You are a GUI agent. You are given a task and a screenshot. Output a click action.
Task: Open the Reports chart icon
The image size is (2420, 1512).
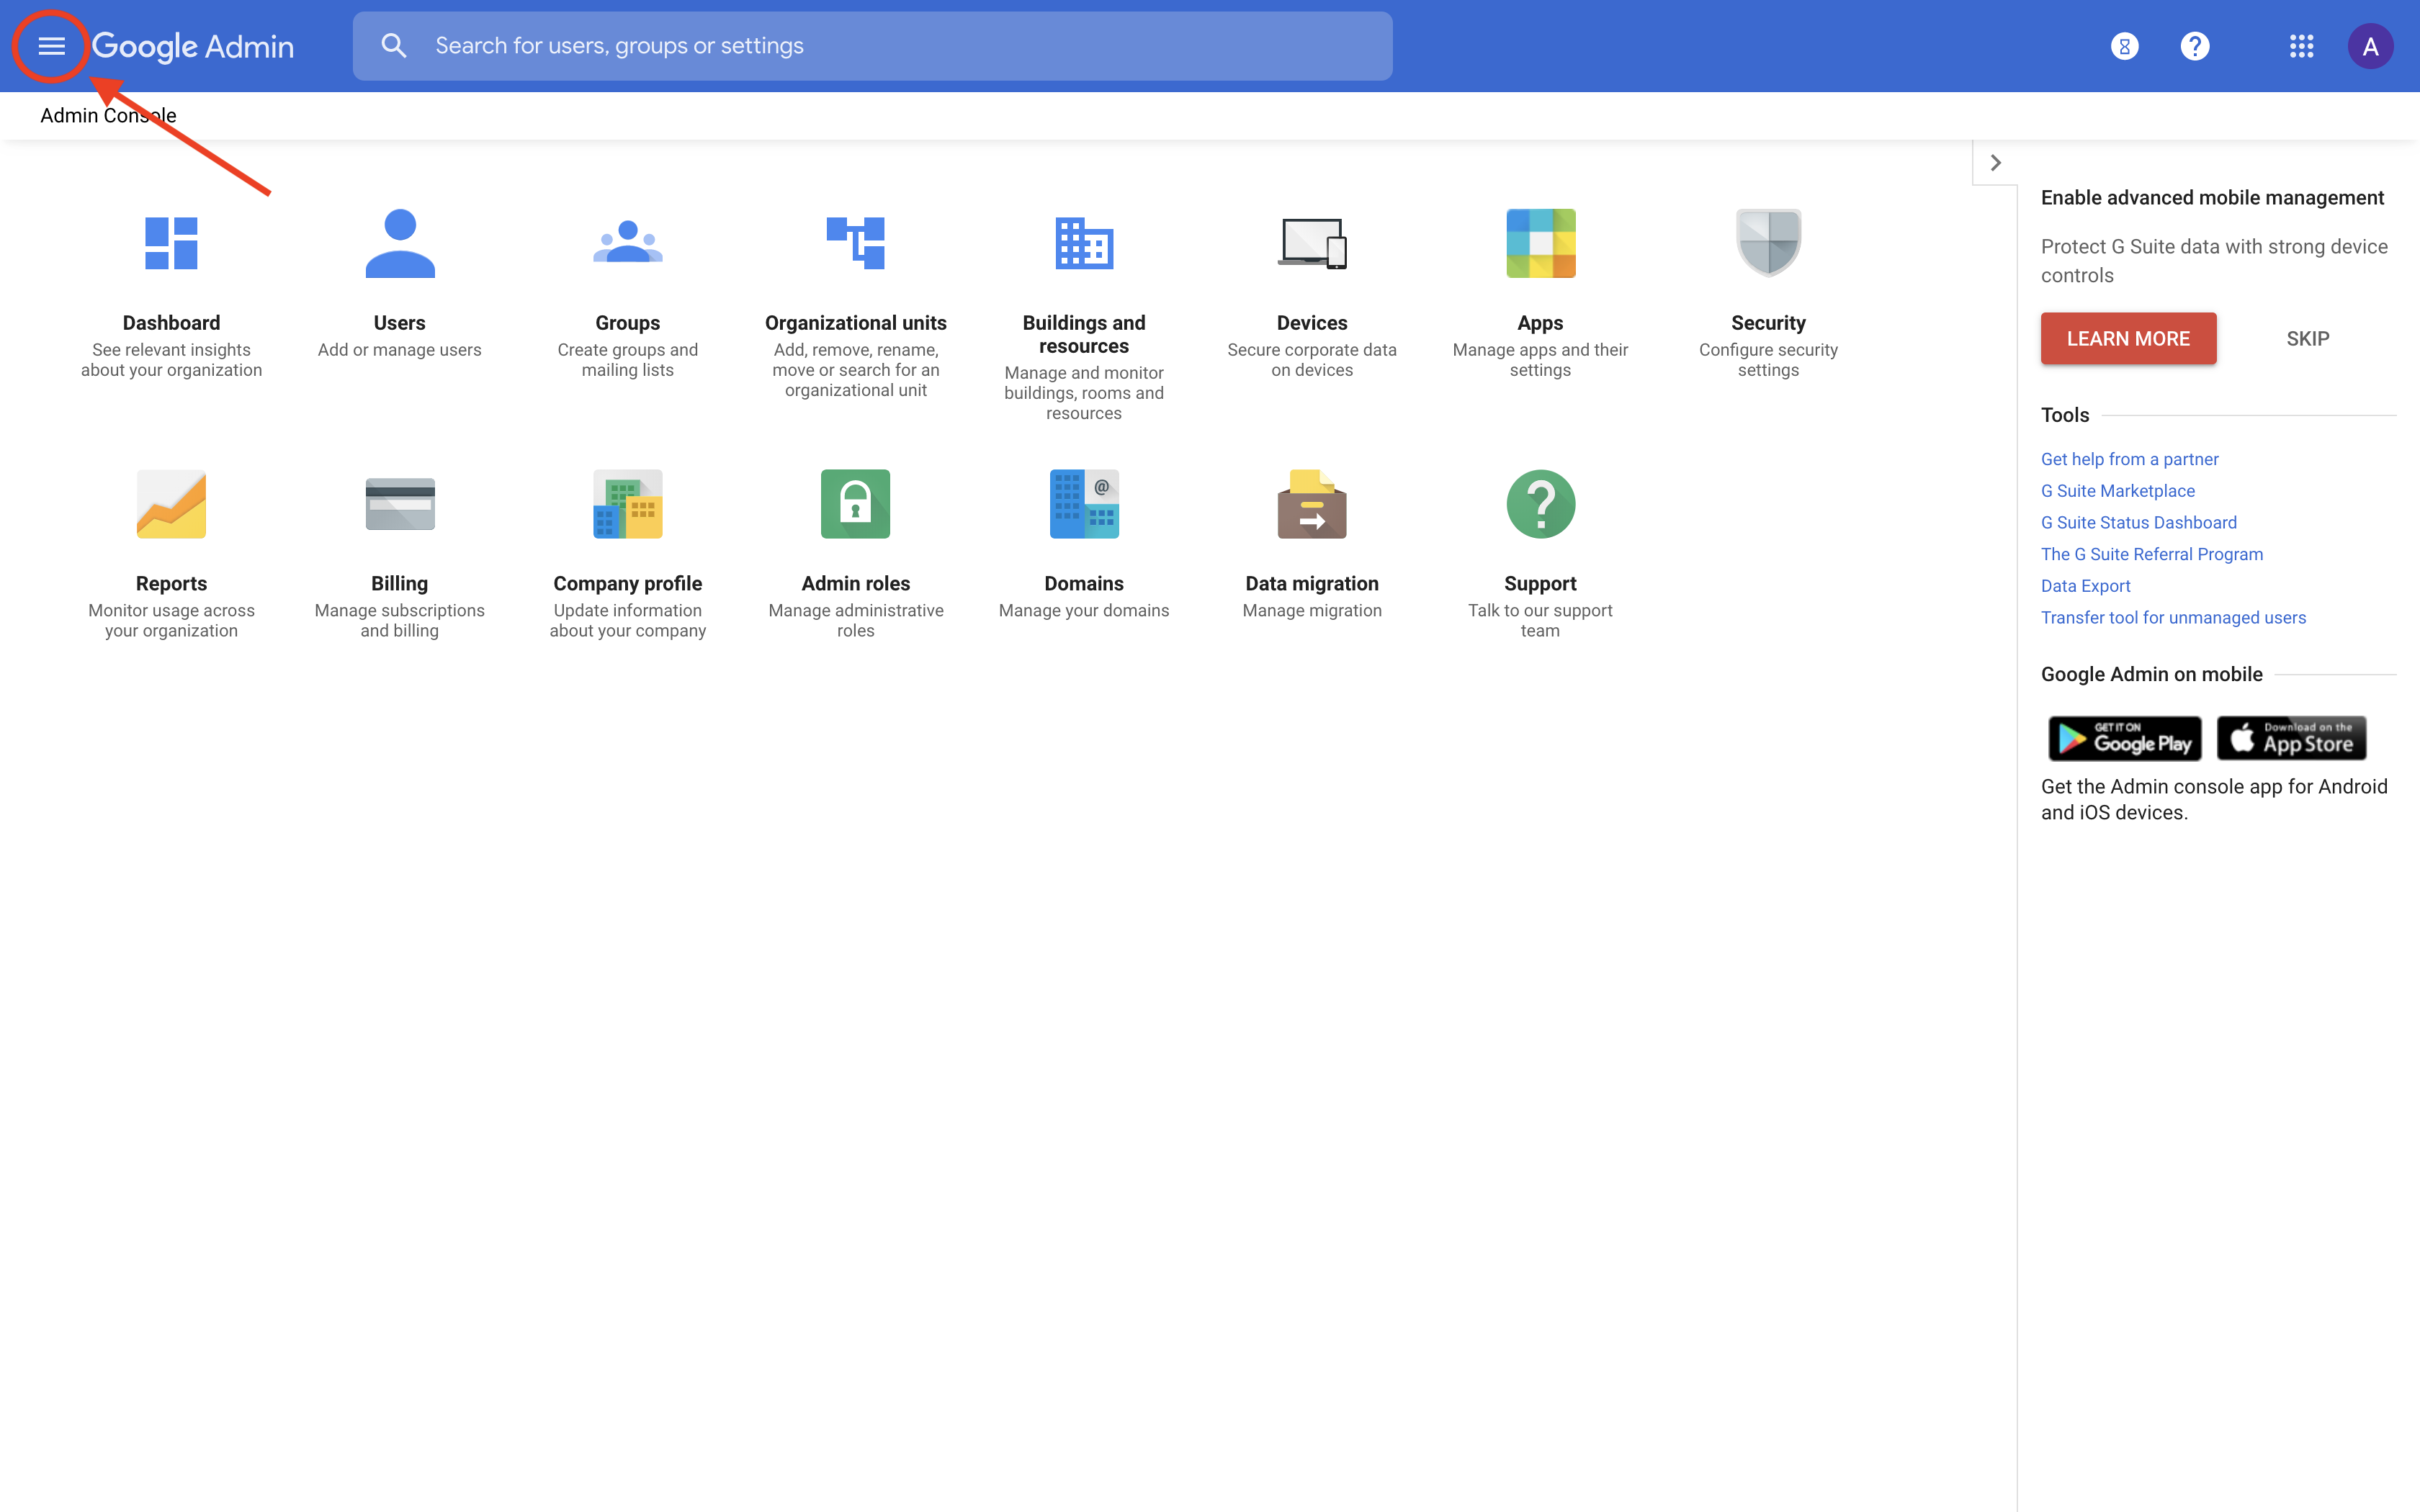pyautogui.click(x=171, y=504)
